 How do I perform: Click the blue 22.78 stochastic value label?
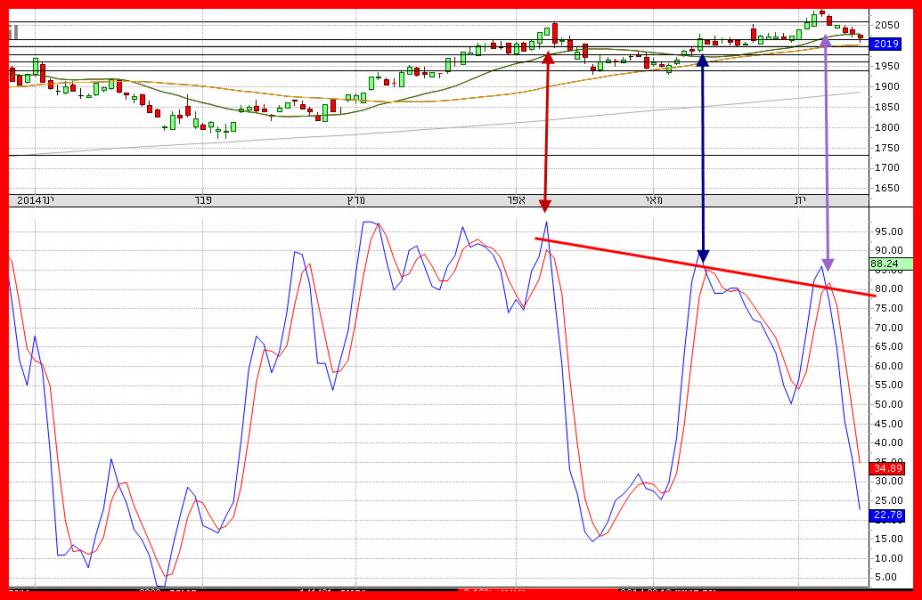[x=888, y=515]
